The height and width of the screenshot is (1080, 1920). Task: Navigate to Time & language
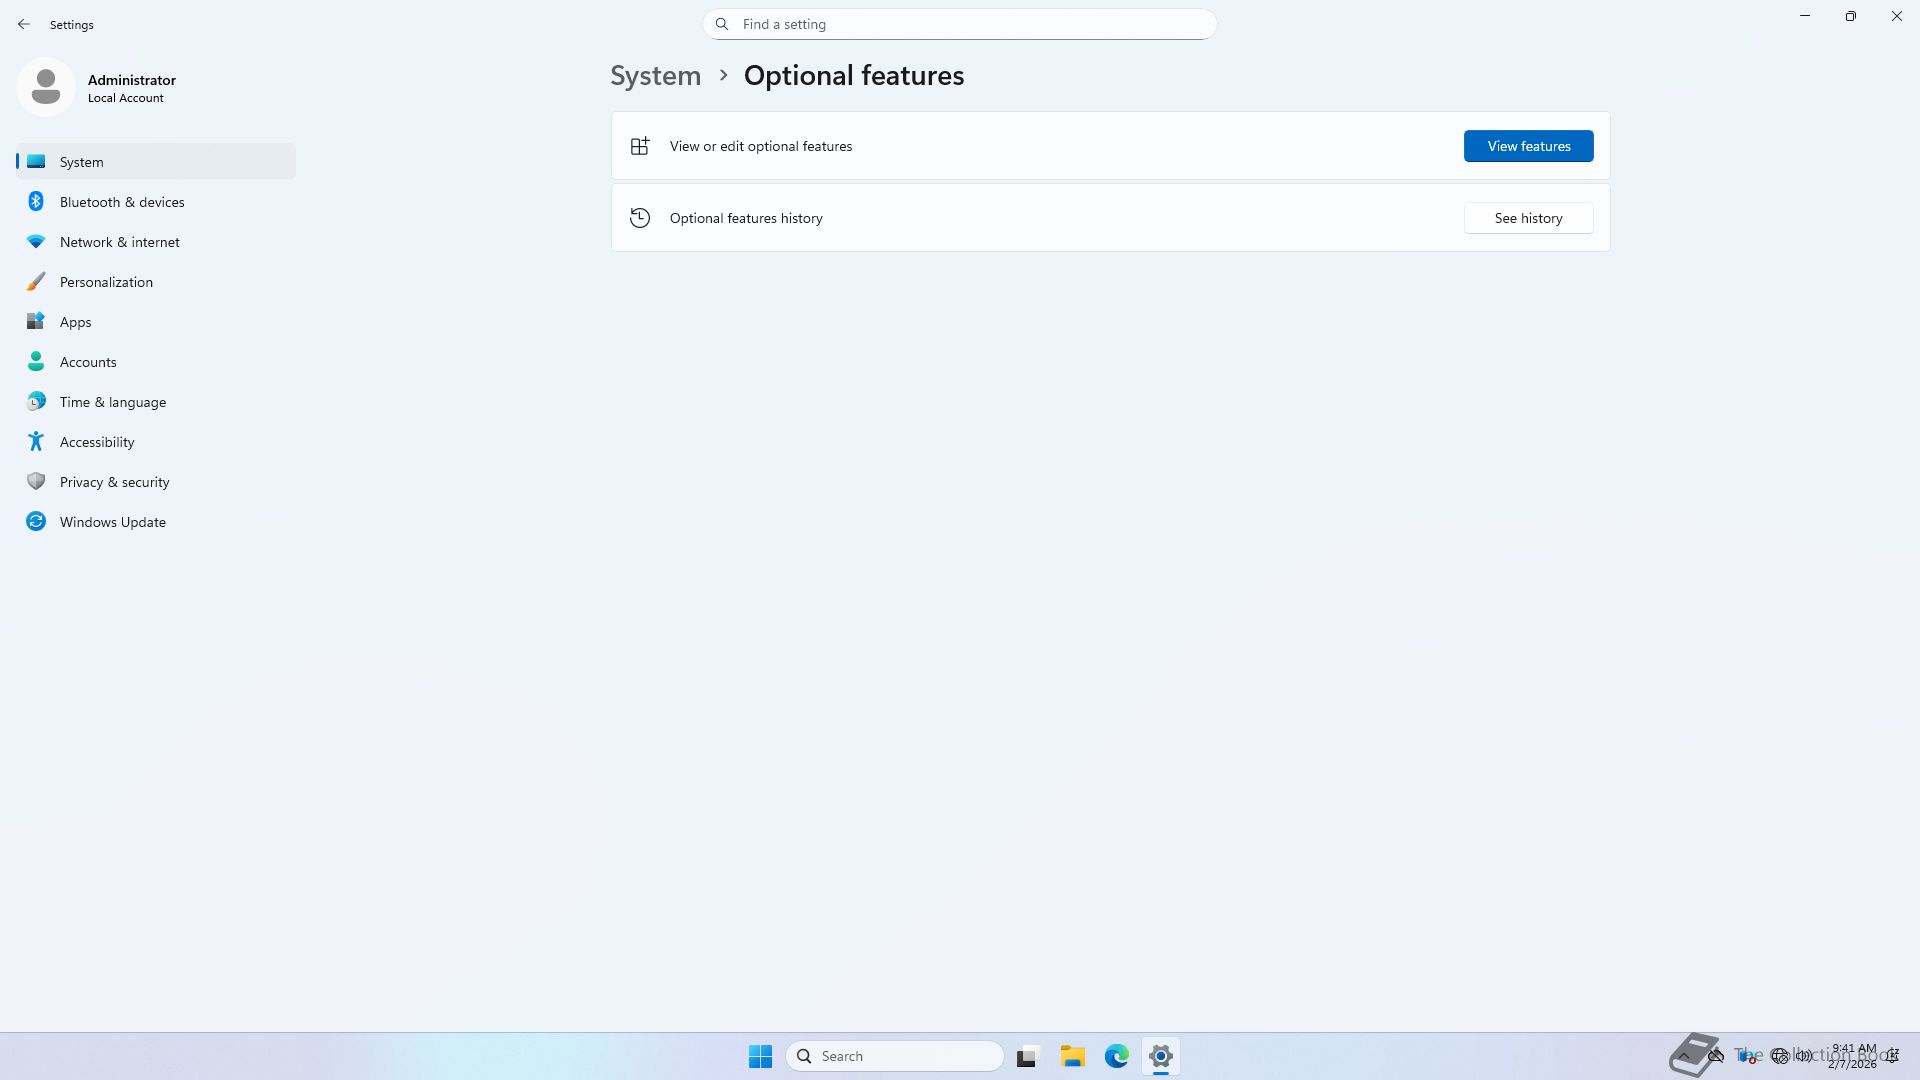tap(112, 402)
